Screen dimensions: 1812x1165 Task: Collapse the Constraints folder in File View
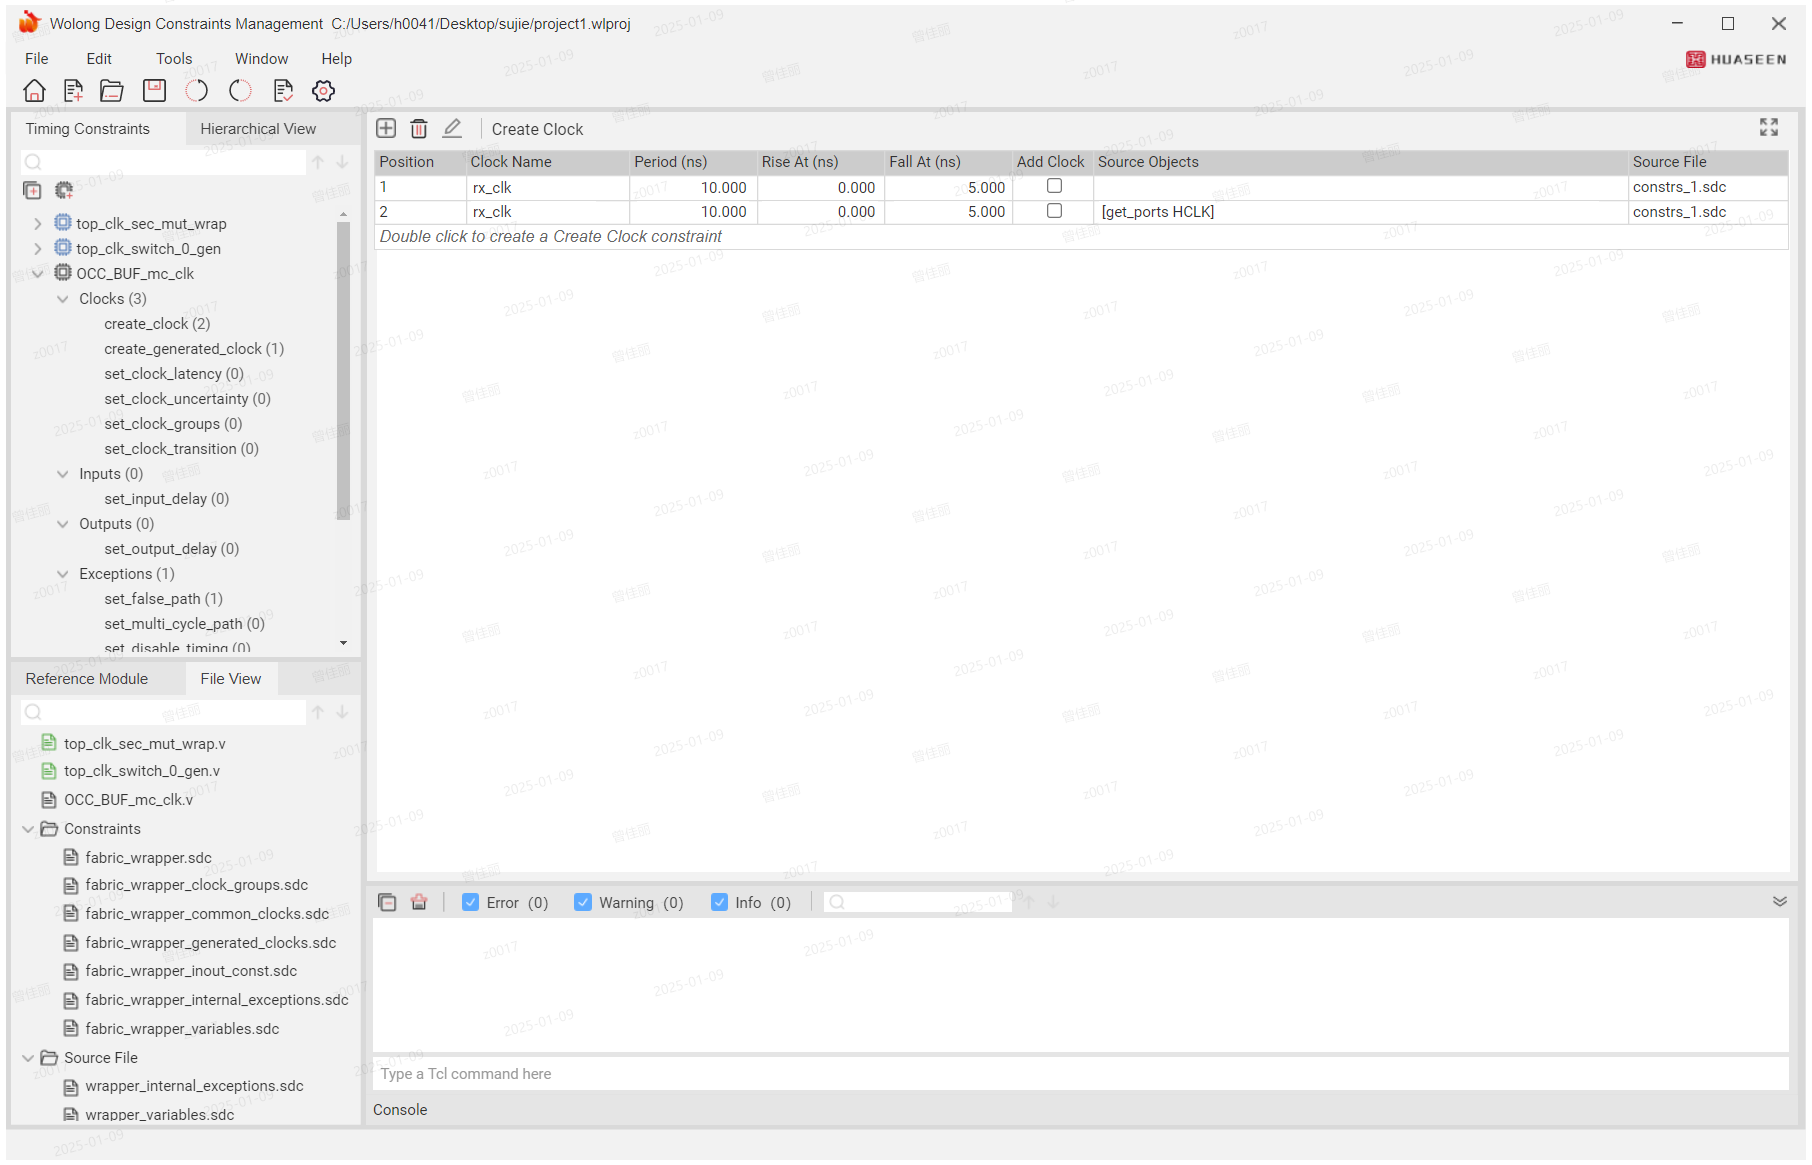coord(28,829)
